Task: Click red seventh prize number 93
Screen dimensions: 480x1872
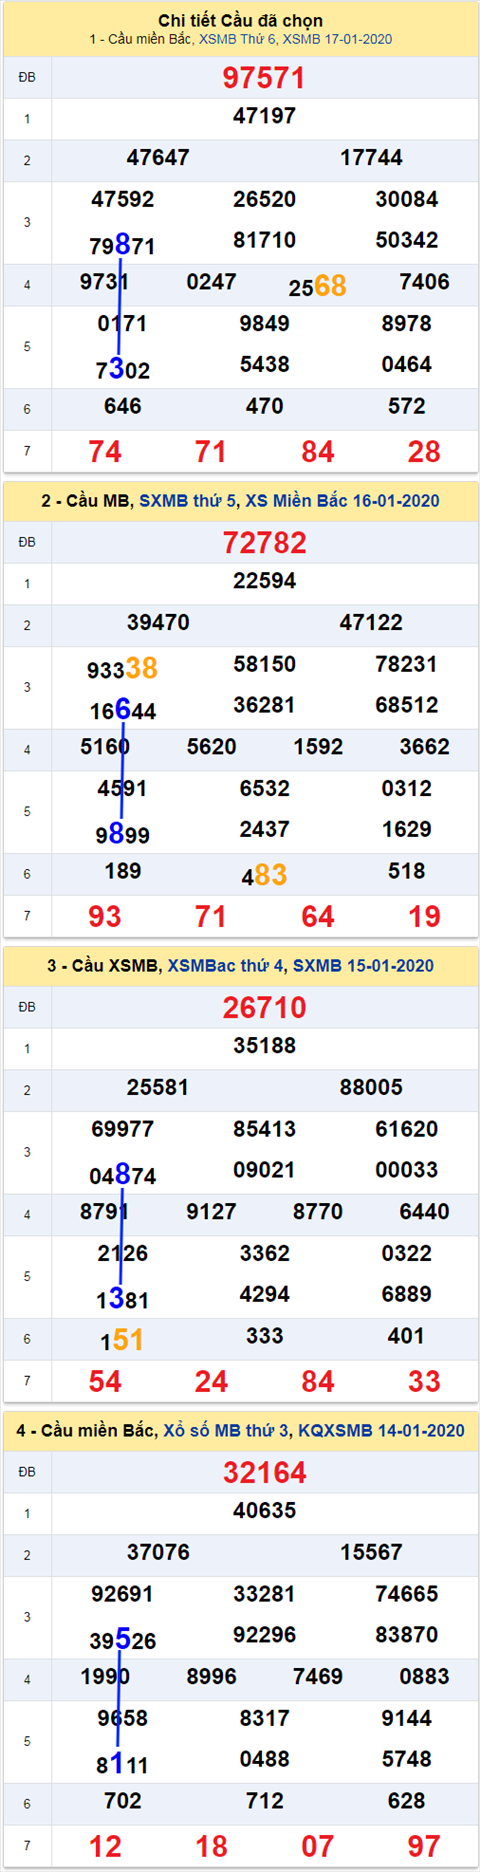Action: pyautogui.click(x=105, y=916)
